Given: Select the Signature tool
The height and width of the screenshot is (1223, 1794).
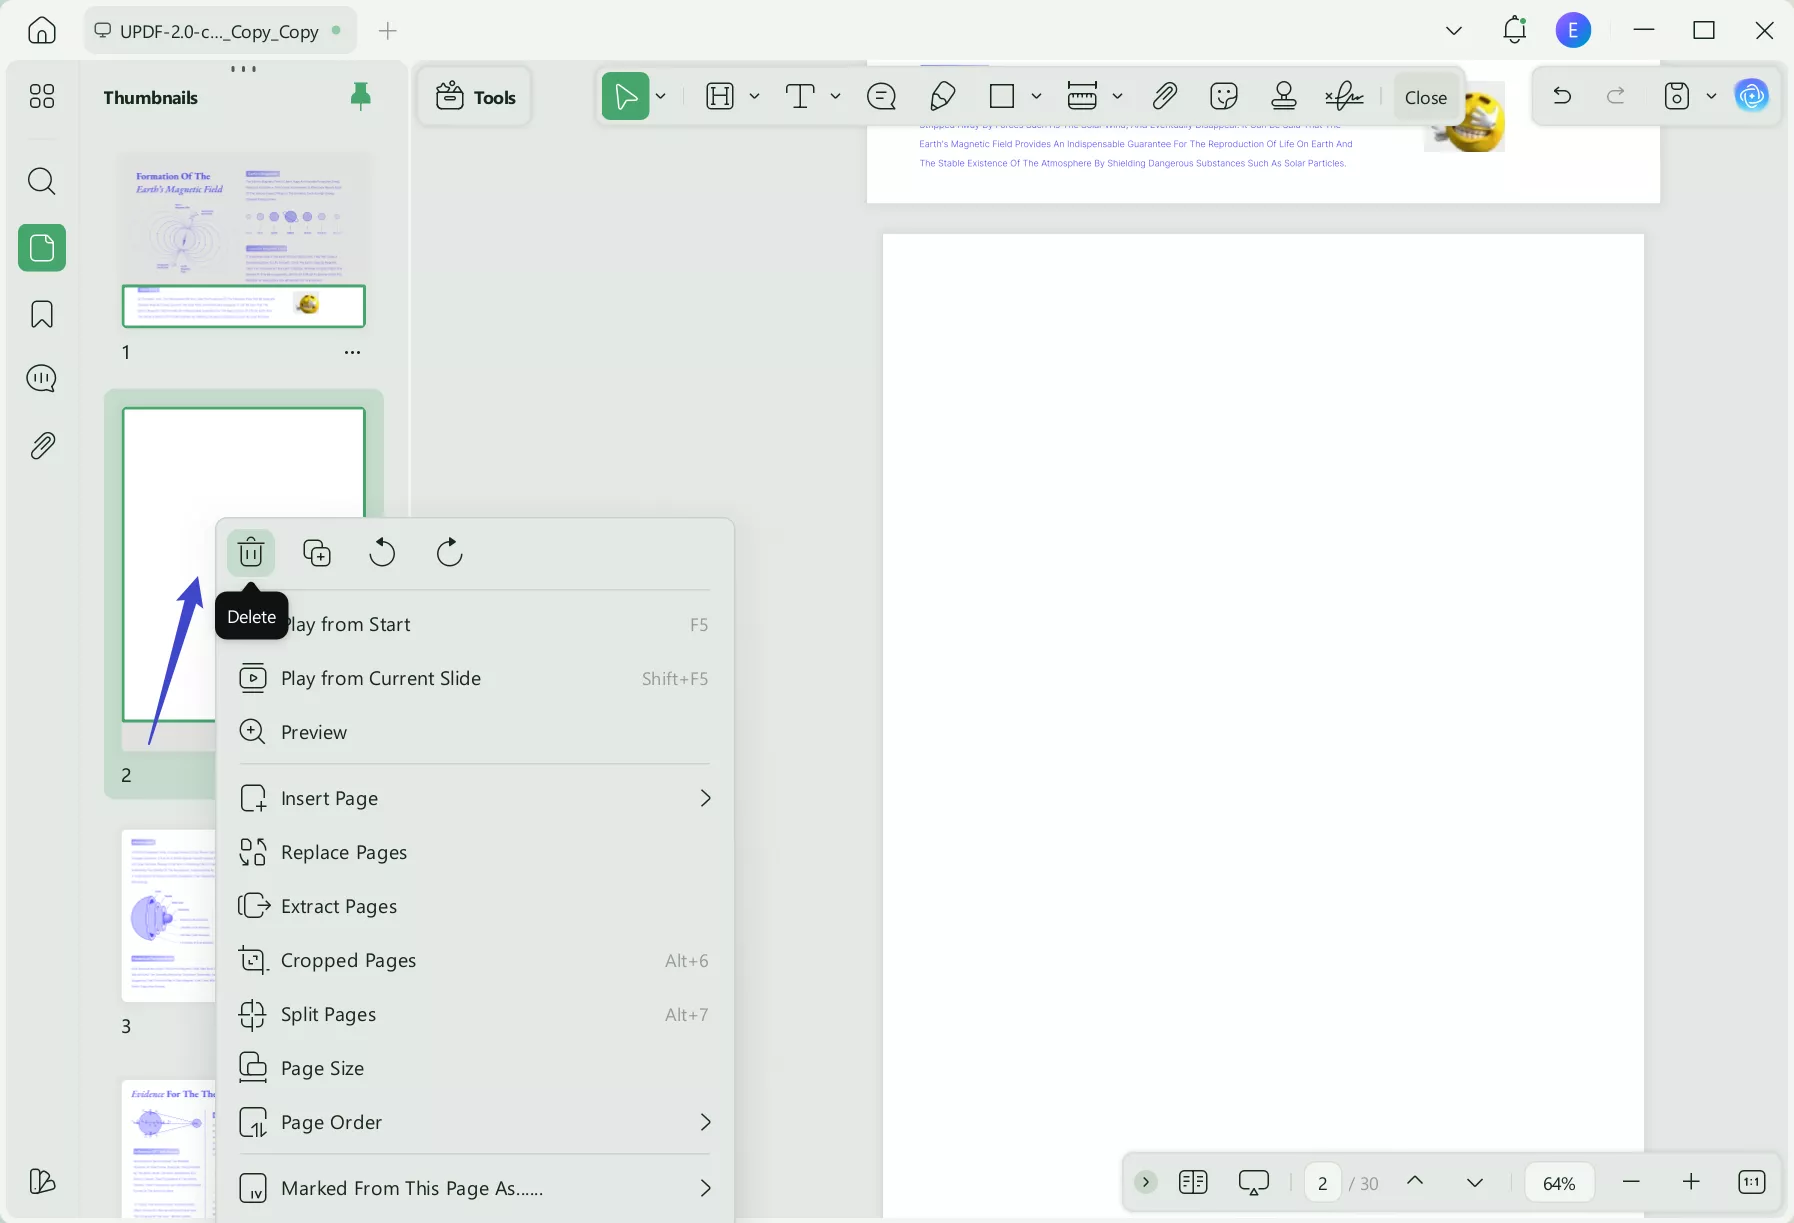Looking at the screenshot, I should pos(1344,96).
